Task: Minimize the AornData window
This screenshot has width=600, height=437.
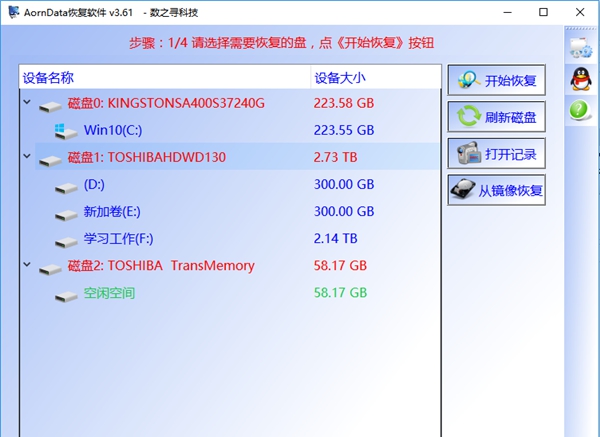Action: [507, 12]
